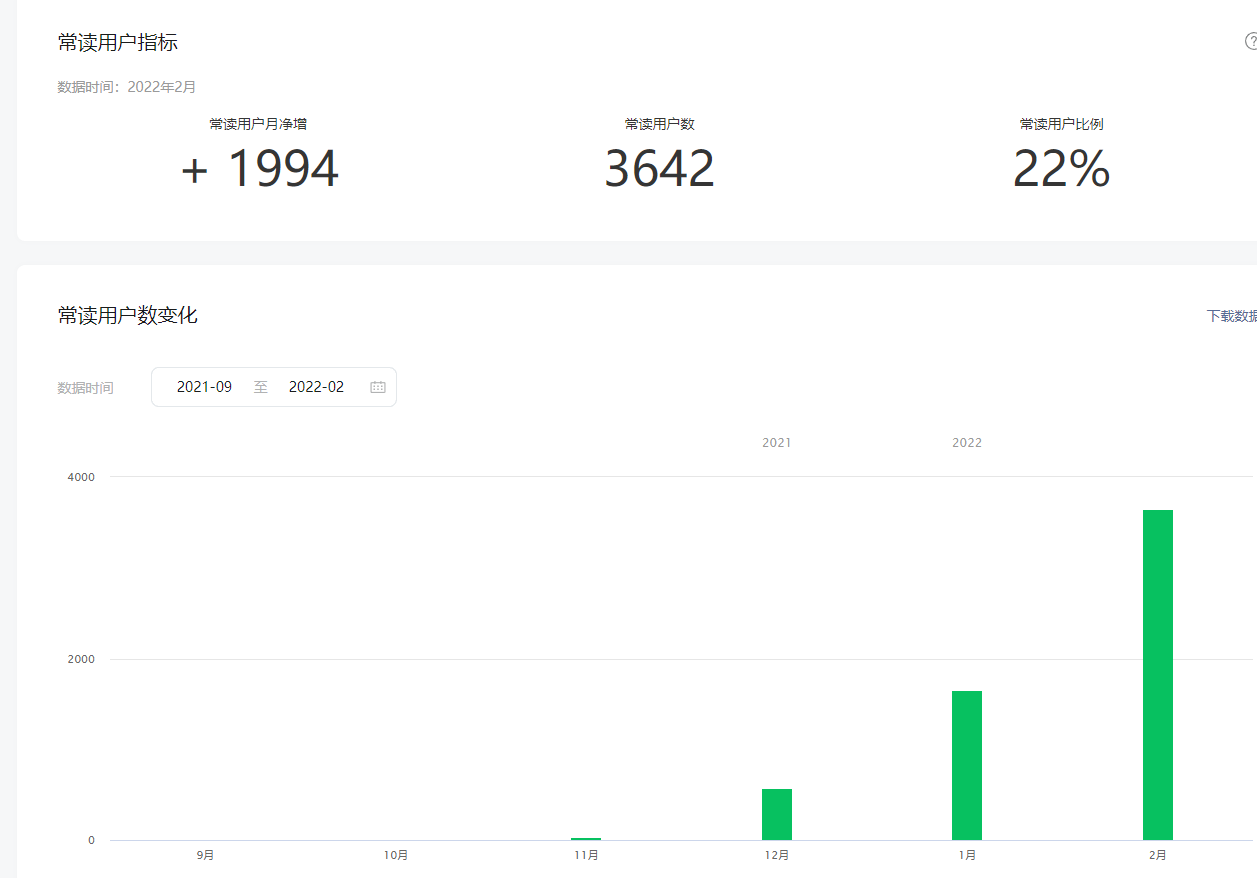Click the 下载数据 download link

click(x=1231, y=316)
